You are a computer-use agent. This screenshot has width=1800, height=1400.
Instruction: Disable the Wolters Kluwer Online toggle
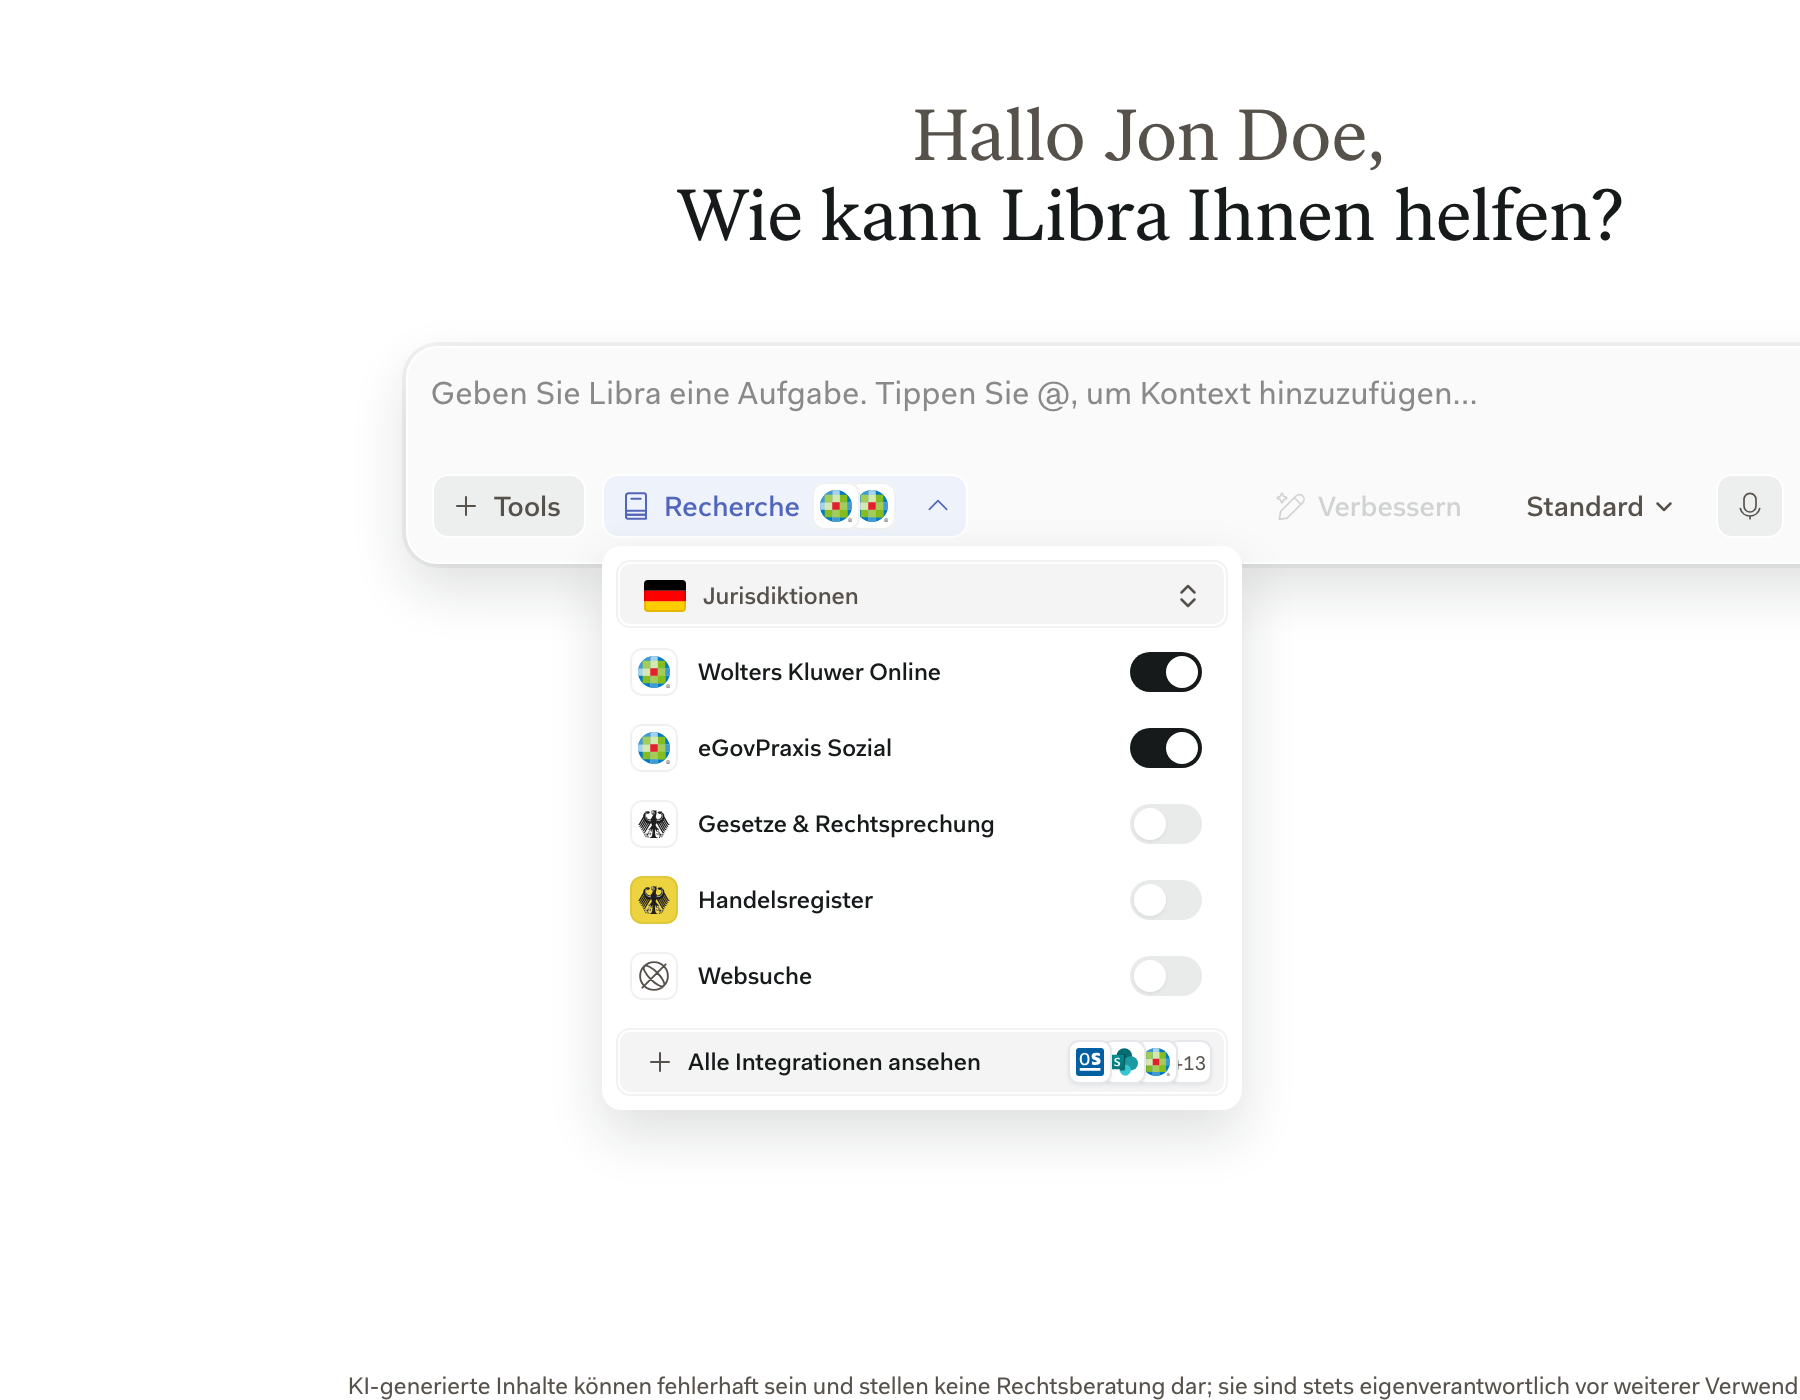click(1165, 672)
